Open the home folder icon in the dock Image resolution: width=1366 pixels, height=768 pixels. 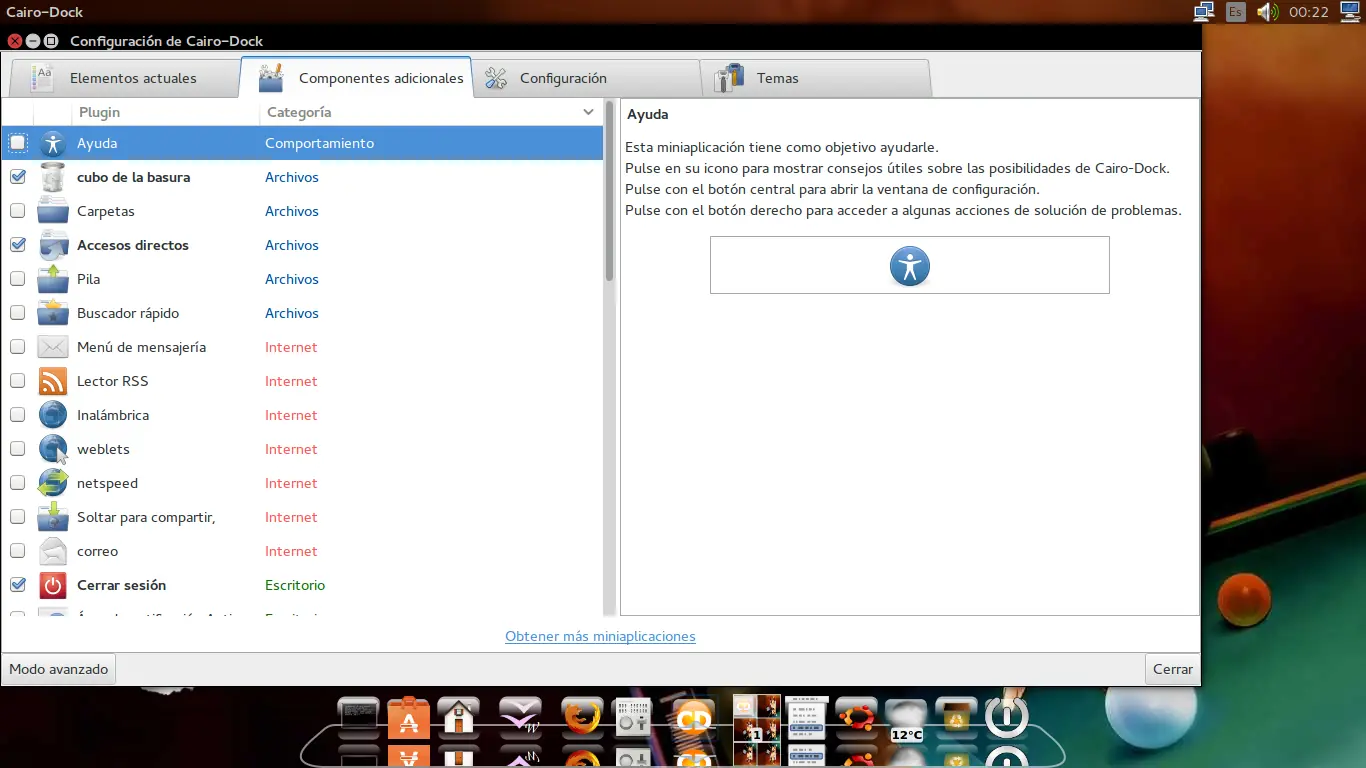459,717
